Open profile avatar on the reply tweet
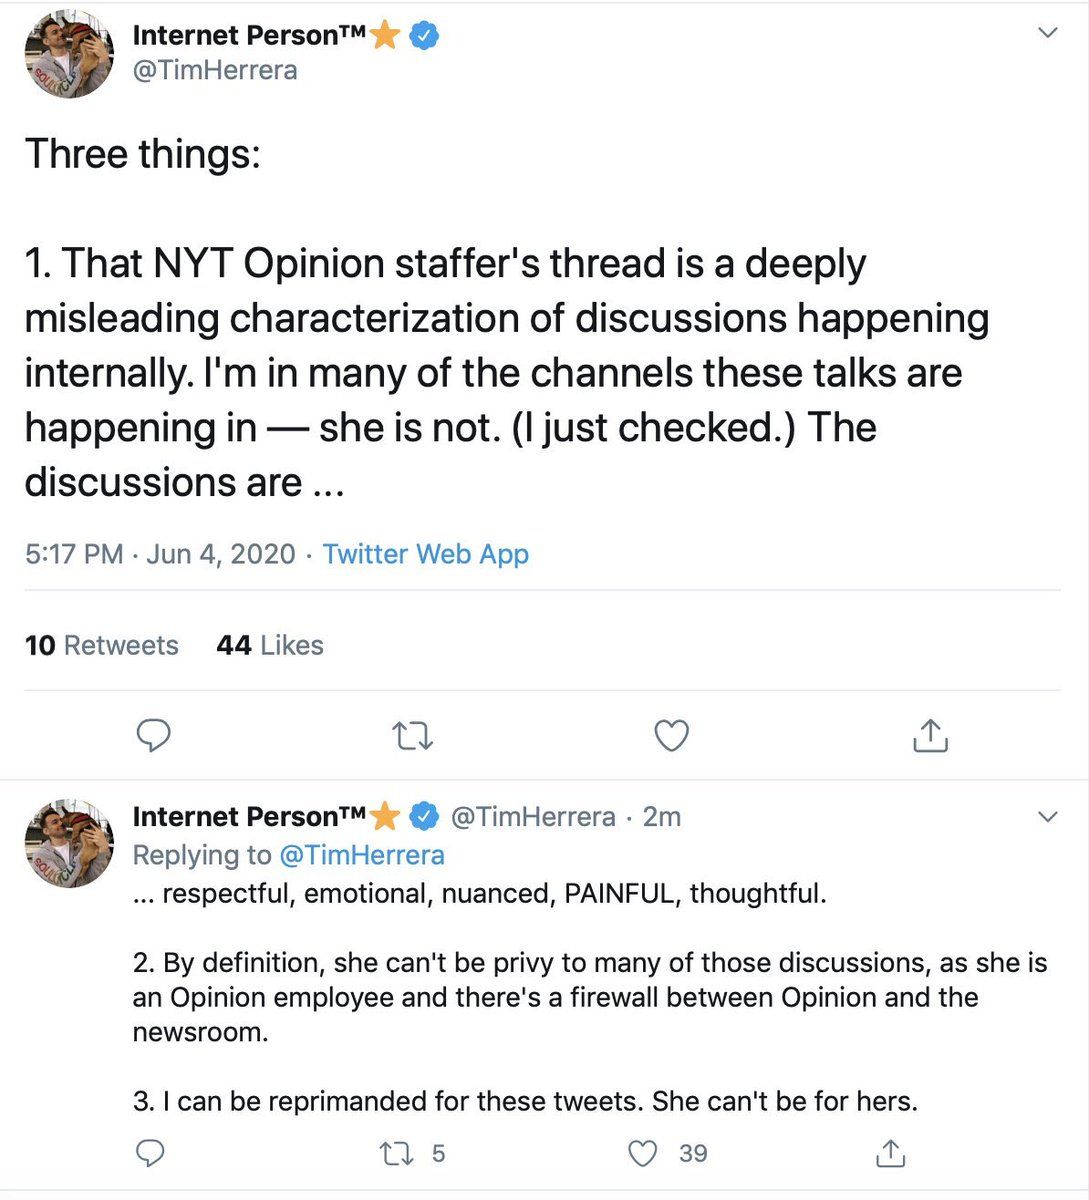 tap(69, 844)
